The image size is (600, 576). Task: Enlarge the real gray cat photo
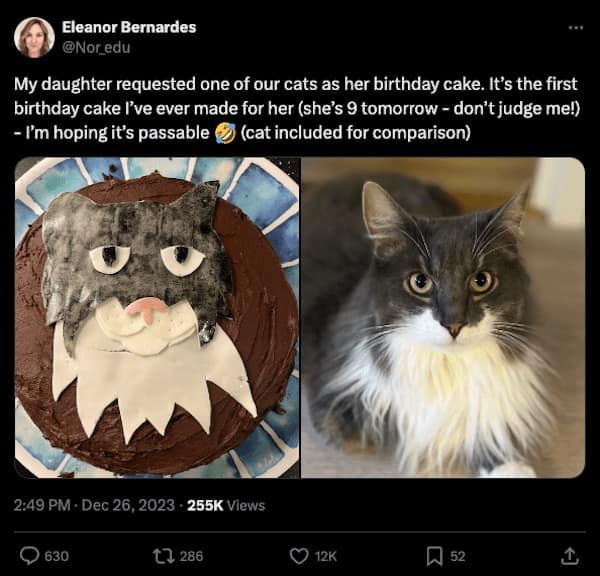click(x=443, y=317)
